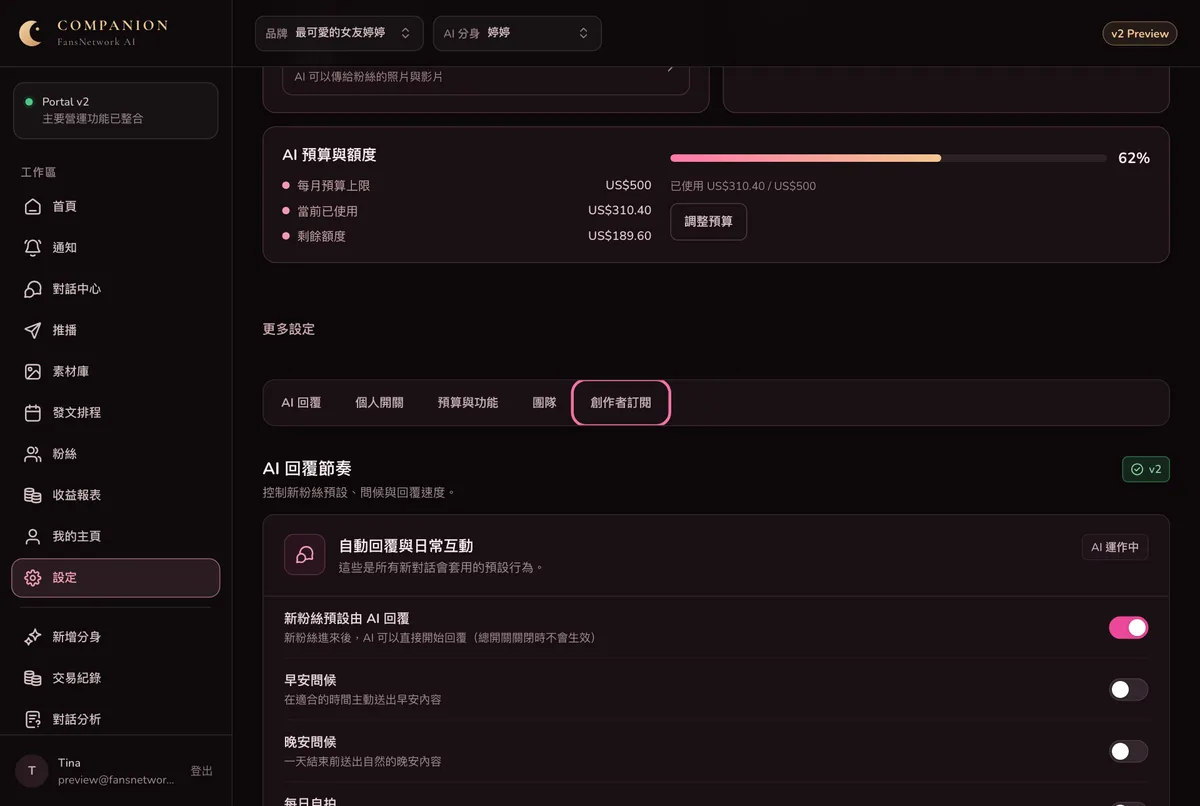The image size is (1200, 806).
Task: Click the 62% usage value
Action: (1134, 158)
